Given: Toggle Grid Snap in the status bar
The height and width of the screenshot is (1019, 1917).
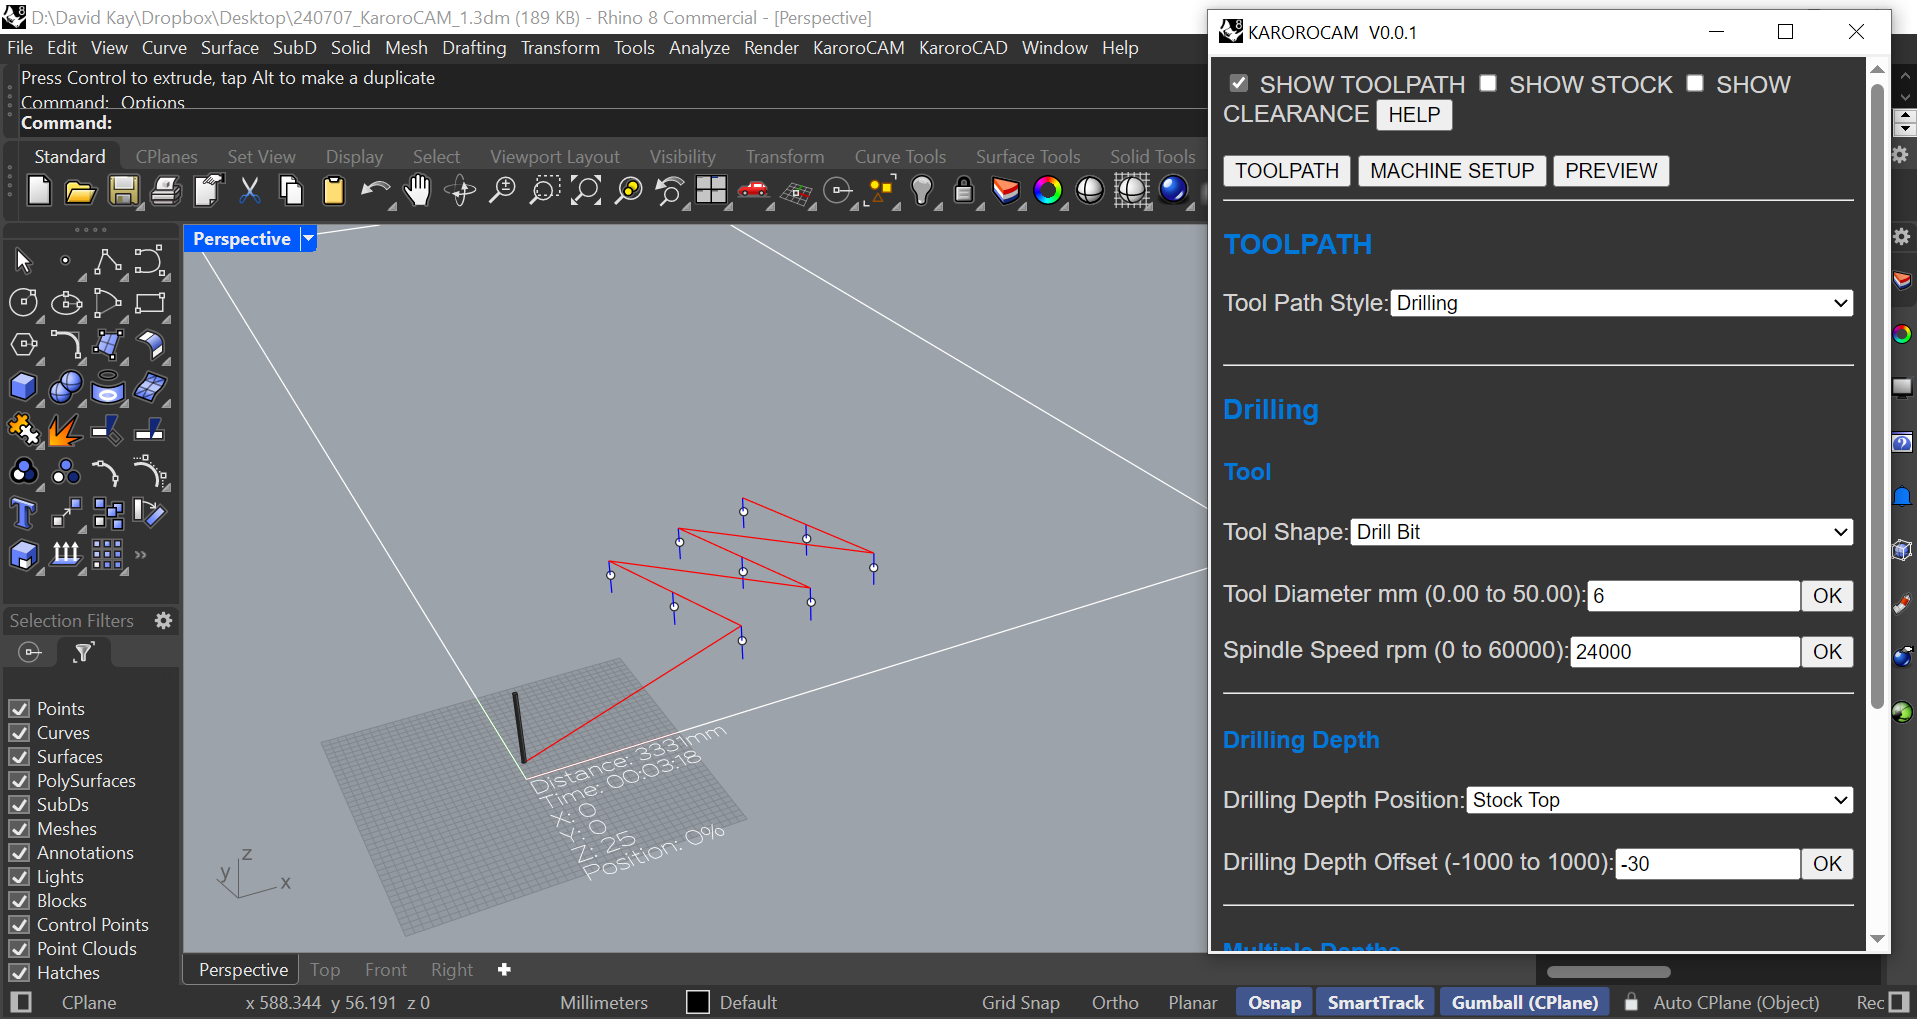Looking at the screenshot, I should pos(1020,1002).
